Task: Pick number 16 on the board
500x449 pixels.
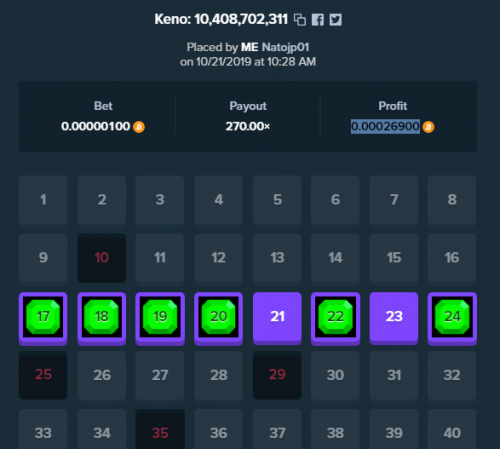Action: 452,258
